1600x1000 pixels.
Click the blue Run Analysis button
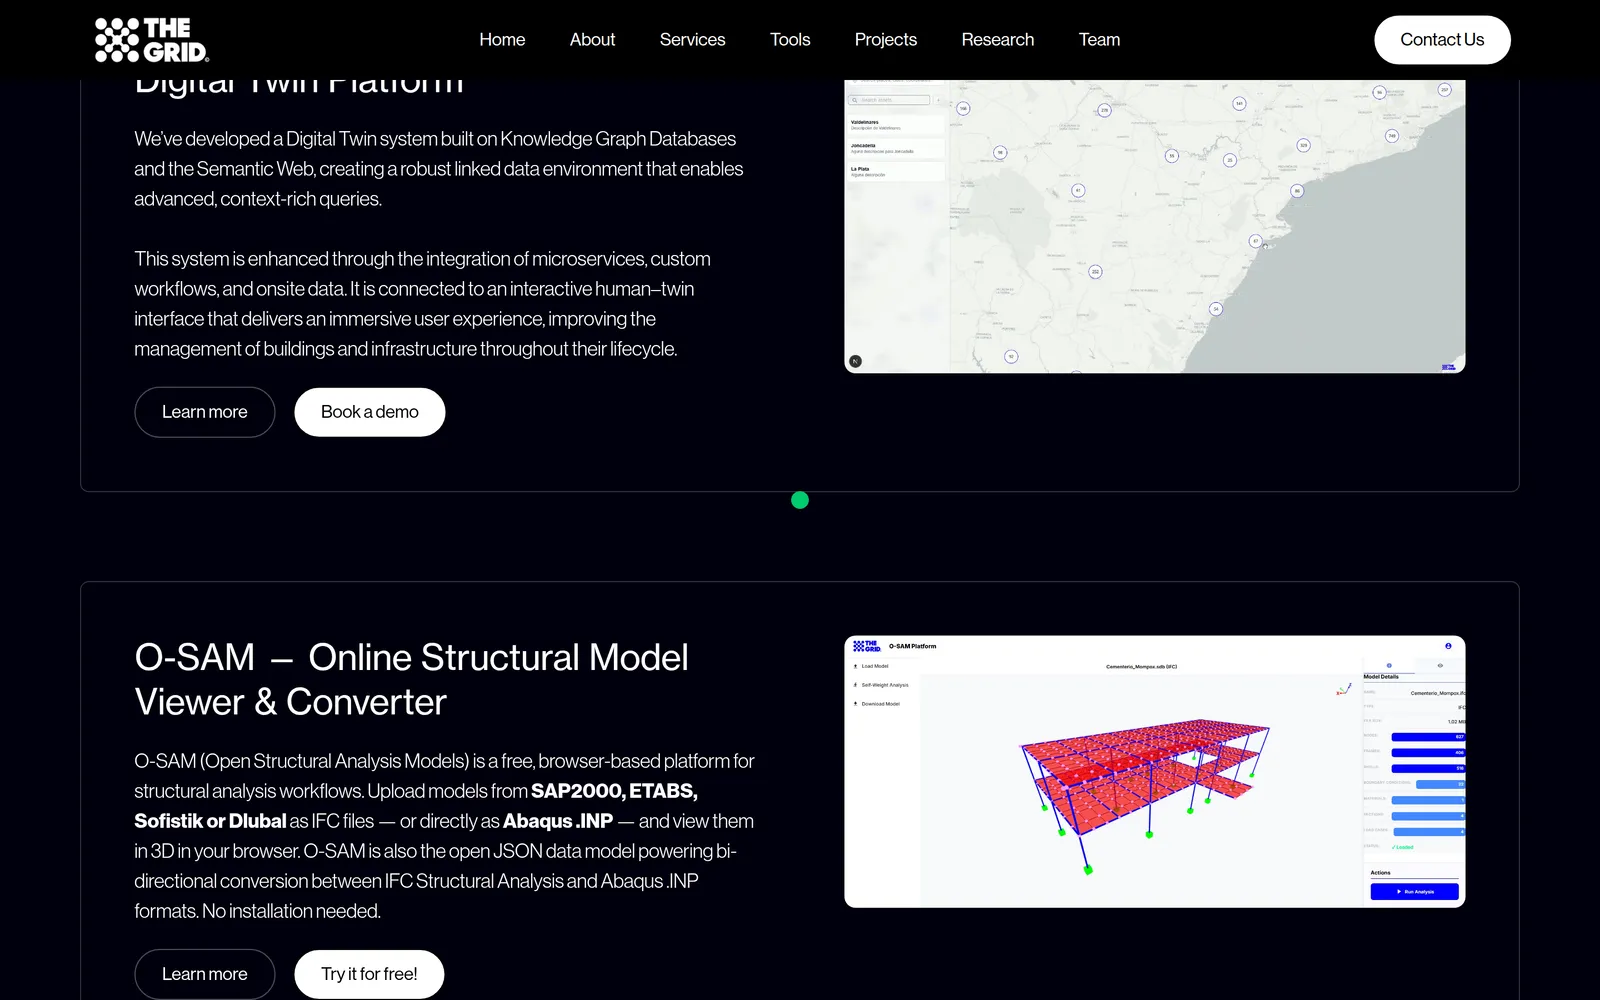click(x=1414, y=891)
